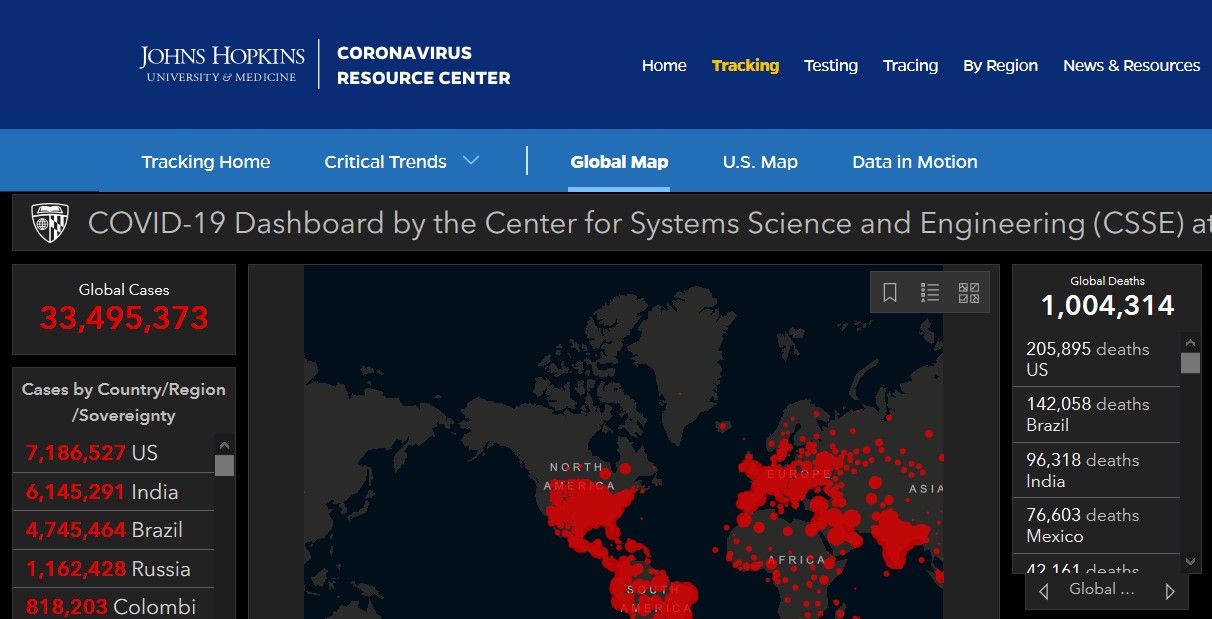The height and width of the screenshot is (619, 1212).
Task: Open the map bookmarks icon
Action: pyautogui.click(x=890, y=292)
